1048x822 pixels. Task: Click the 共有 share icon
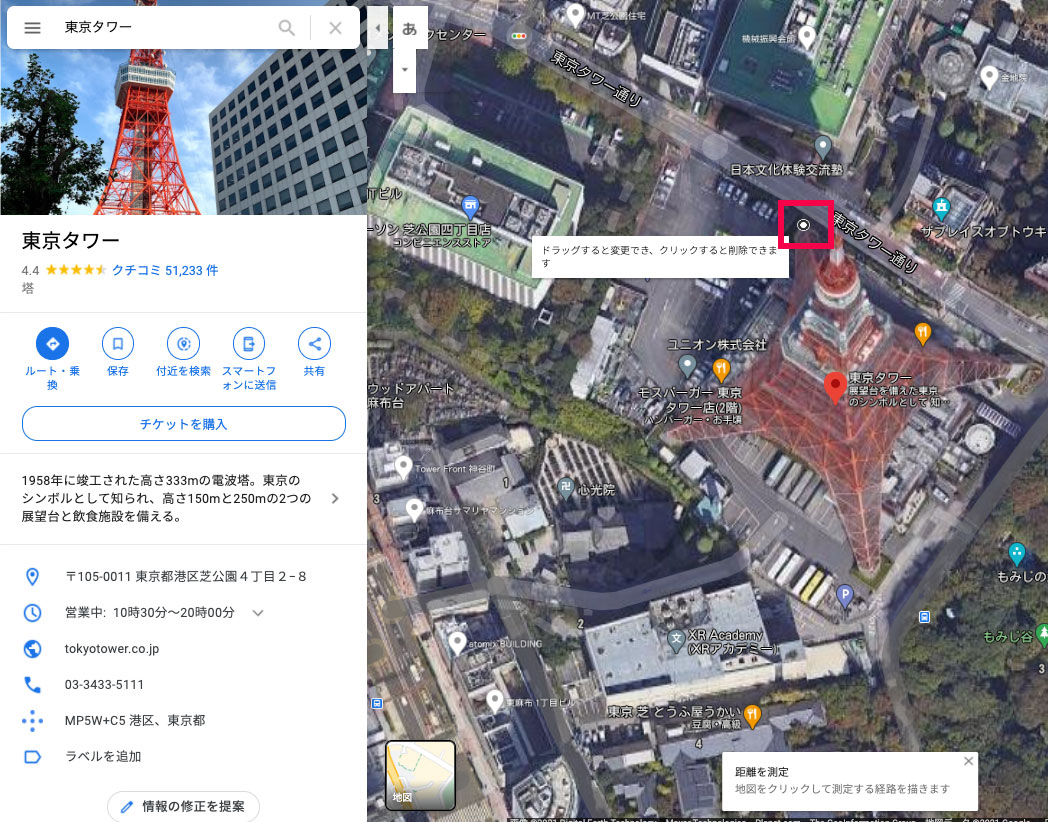click(314, 344)
